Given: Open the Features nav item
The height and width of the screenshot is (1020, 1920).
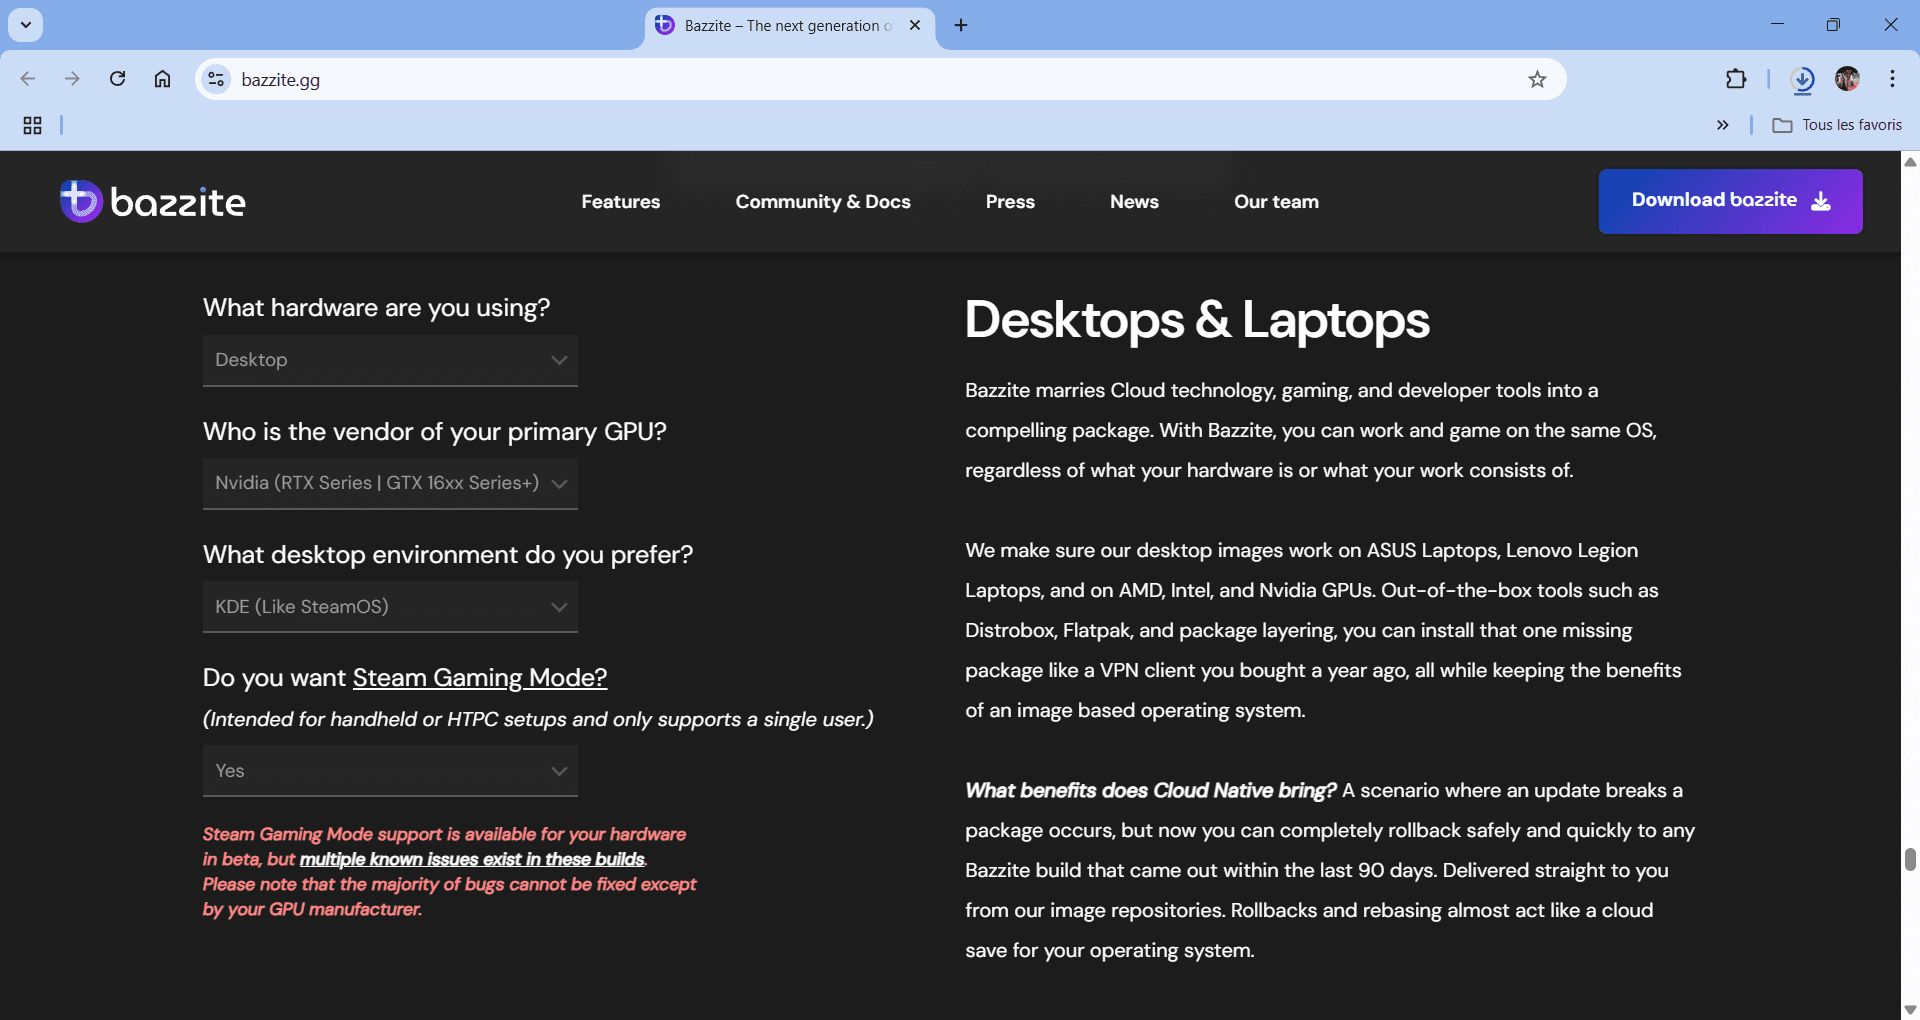Looking at the screenshot, I should click(x=621, y=202).
